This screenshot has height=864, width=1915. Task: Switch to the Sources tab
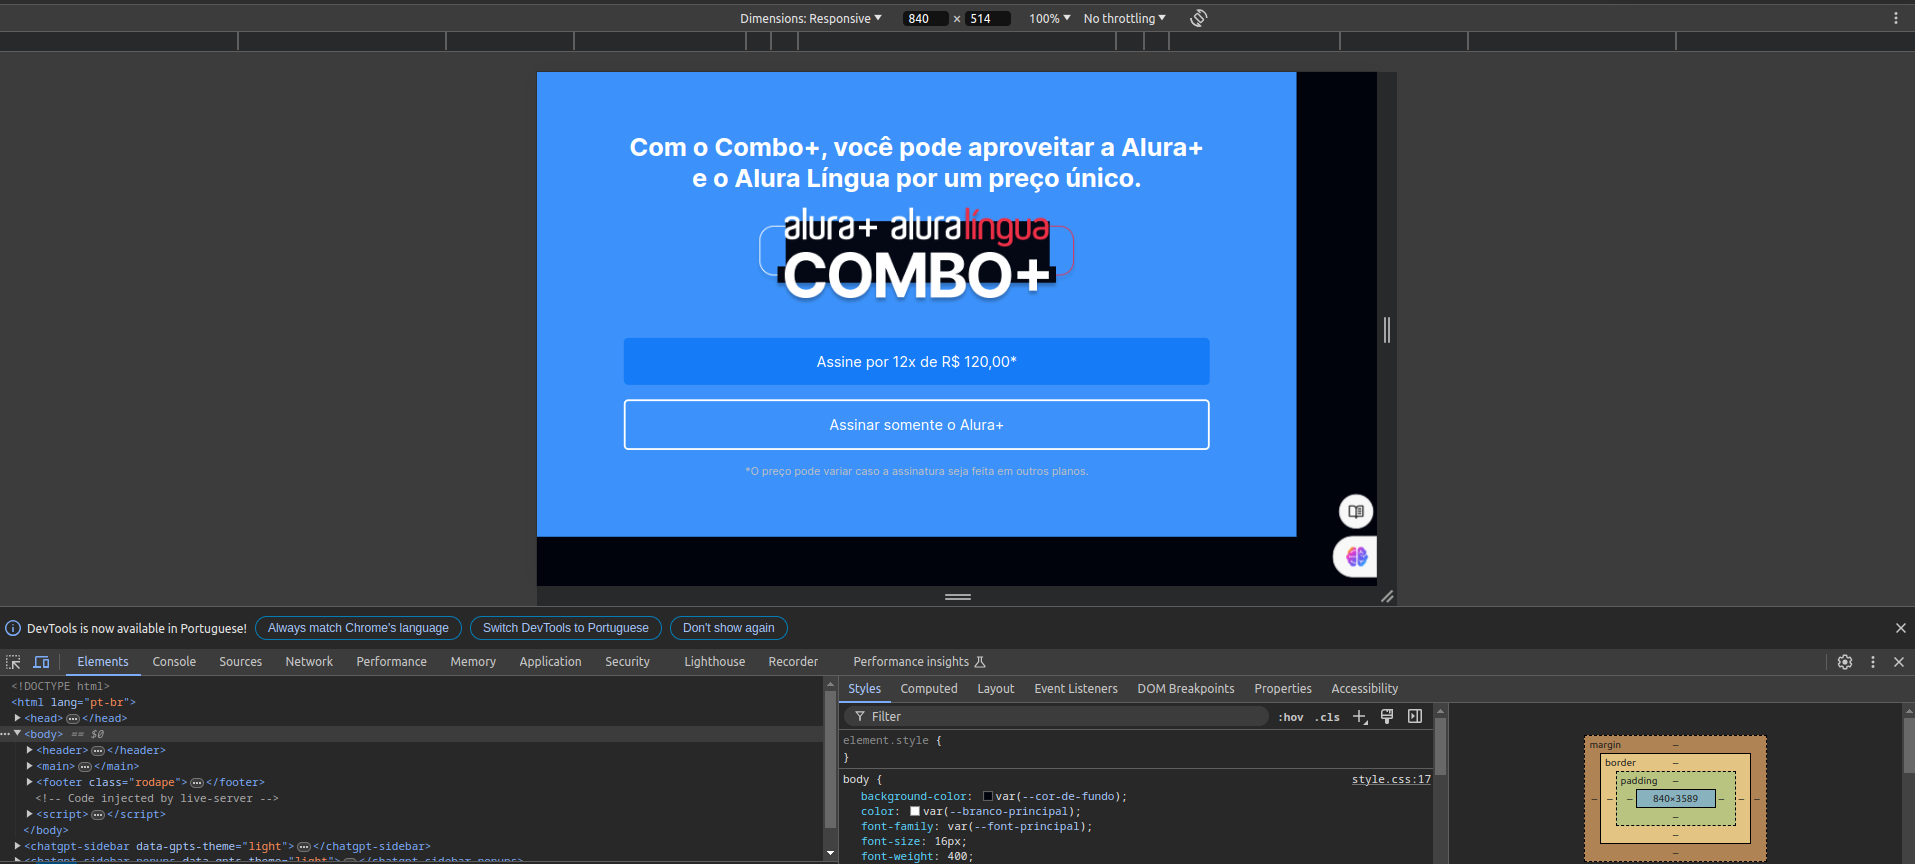(241, 662)
